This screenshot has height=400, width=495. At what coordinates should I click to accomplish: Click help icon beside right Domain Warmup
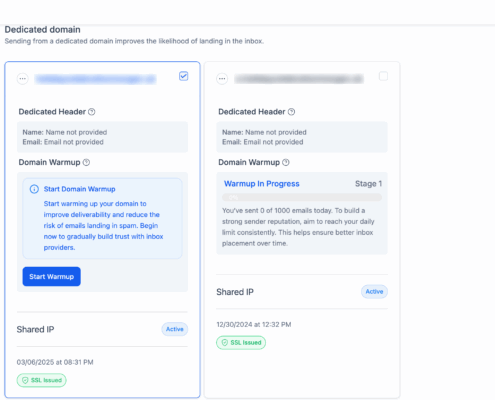point(286,162)
